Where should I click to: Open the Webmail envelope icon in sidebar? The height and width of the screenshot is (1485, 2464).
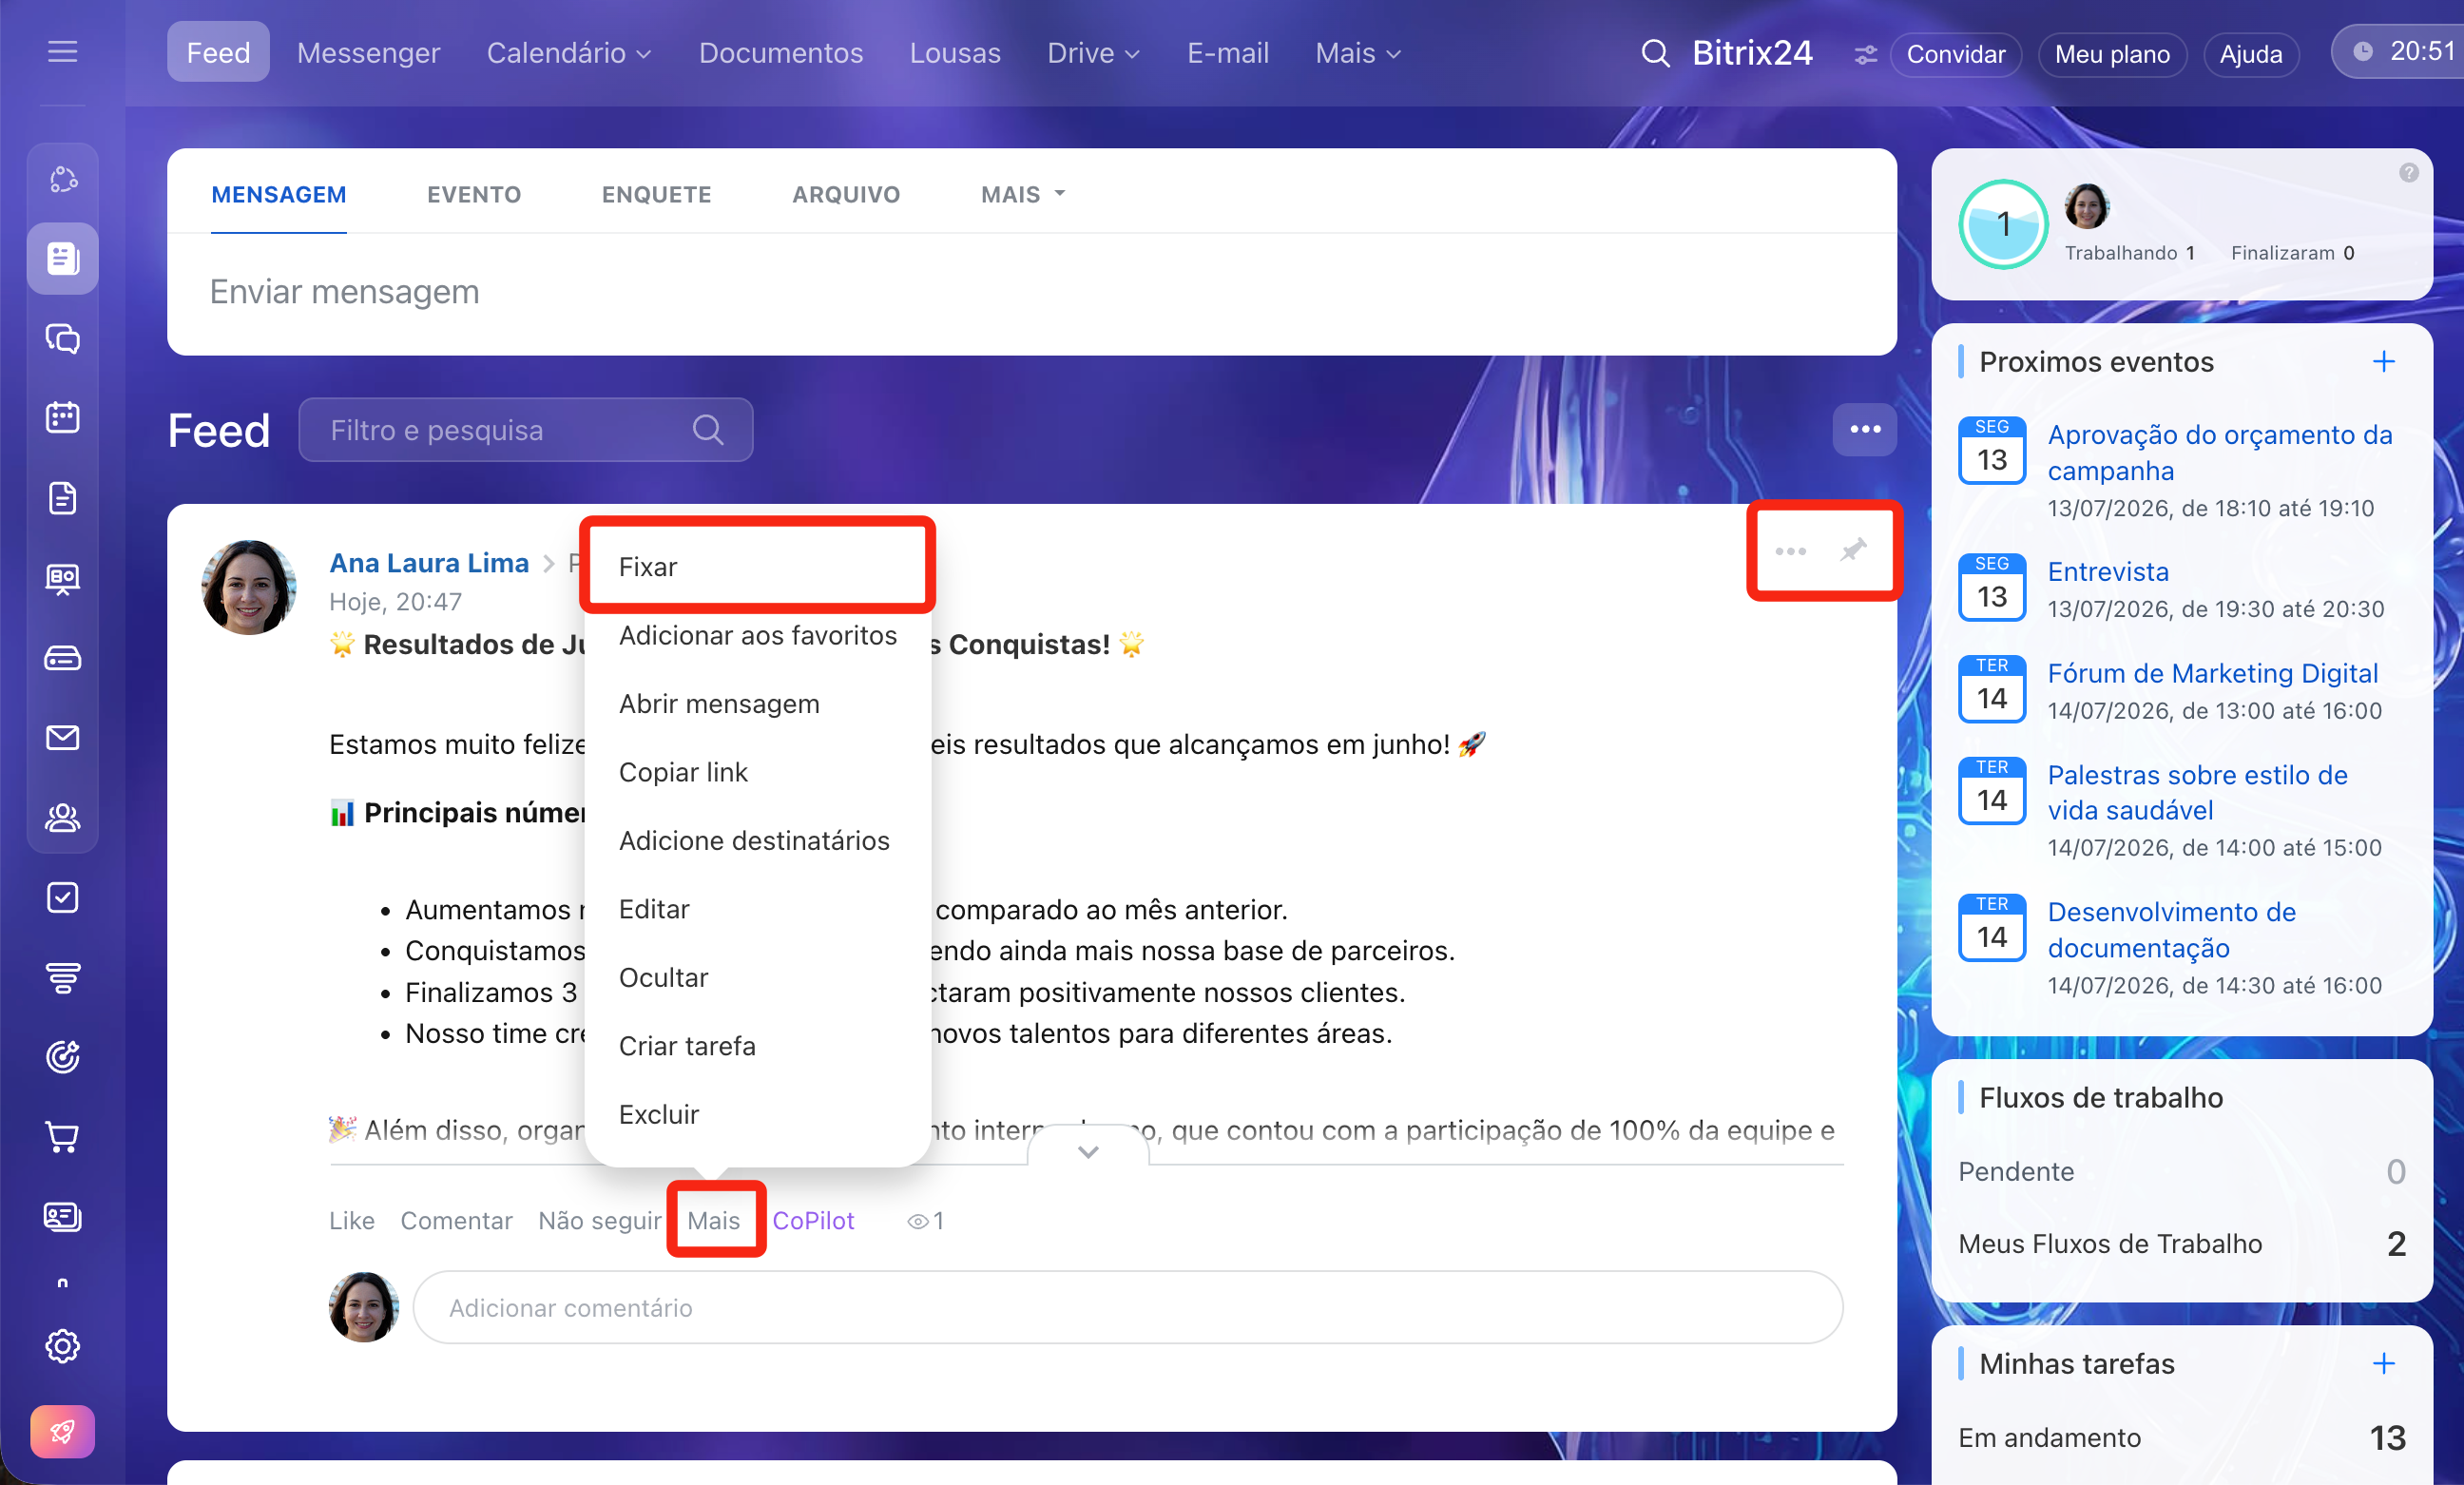pos(63,738)
